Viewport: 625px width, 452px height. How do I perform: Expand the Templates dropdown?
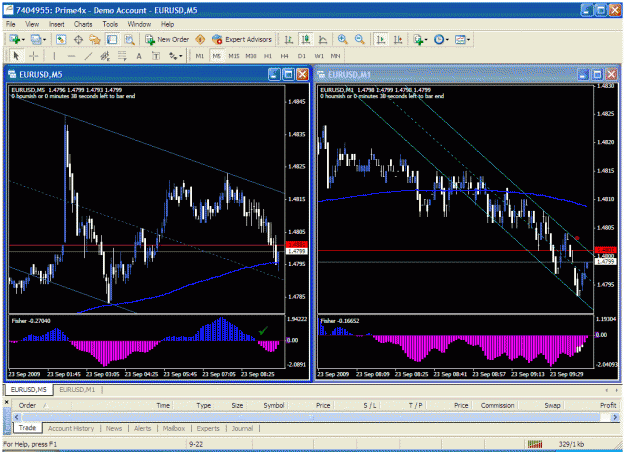468,40
